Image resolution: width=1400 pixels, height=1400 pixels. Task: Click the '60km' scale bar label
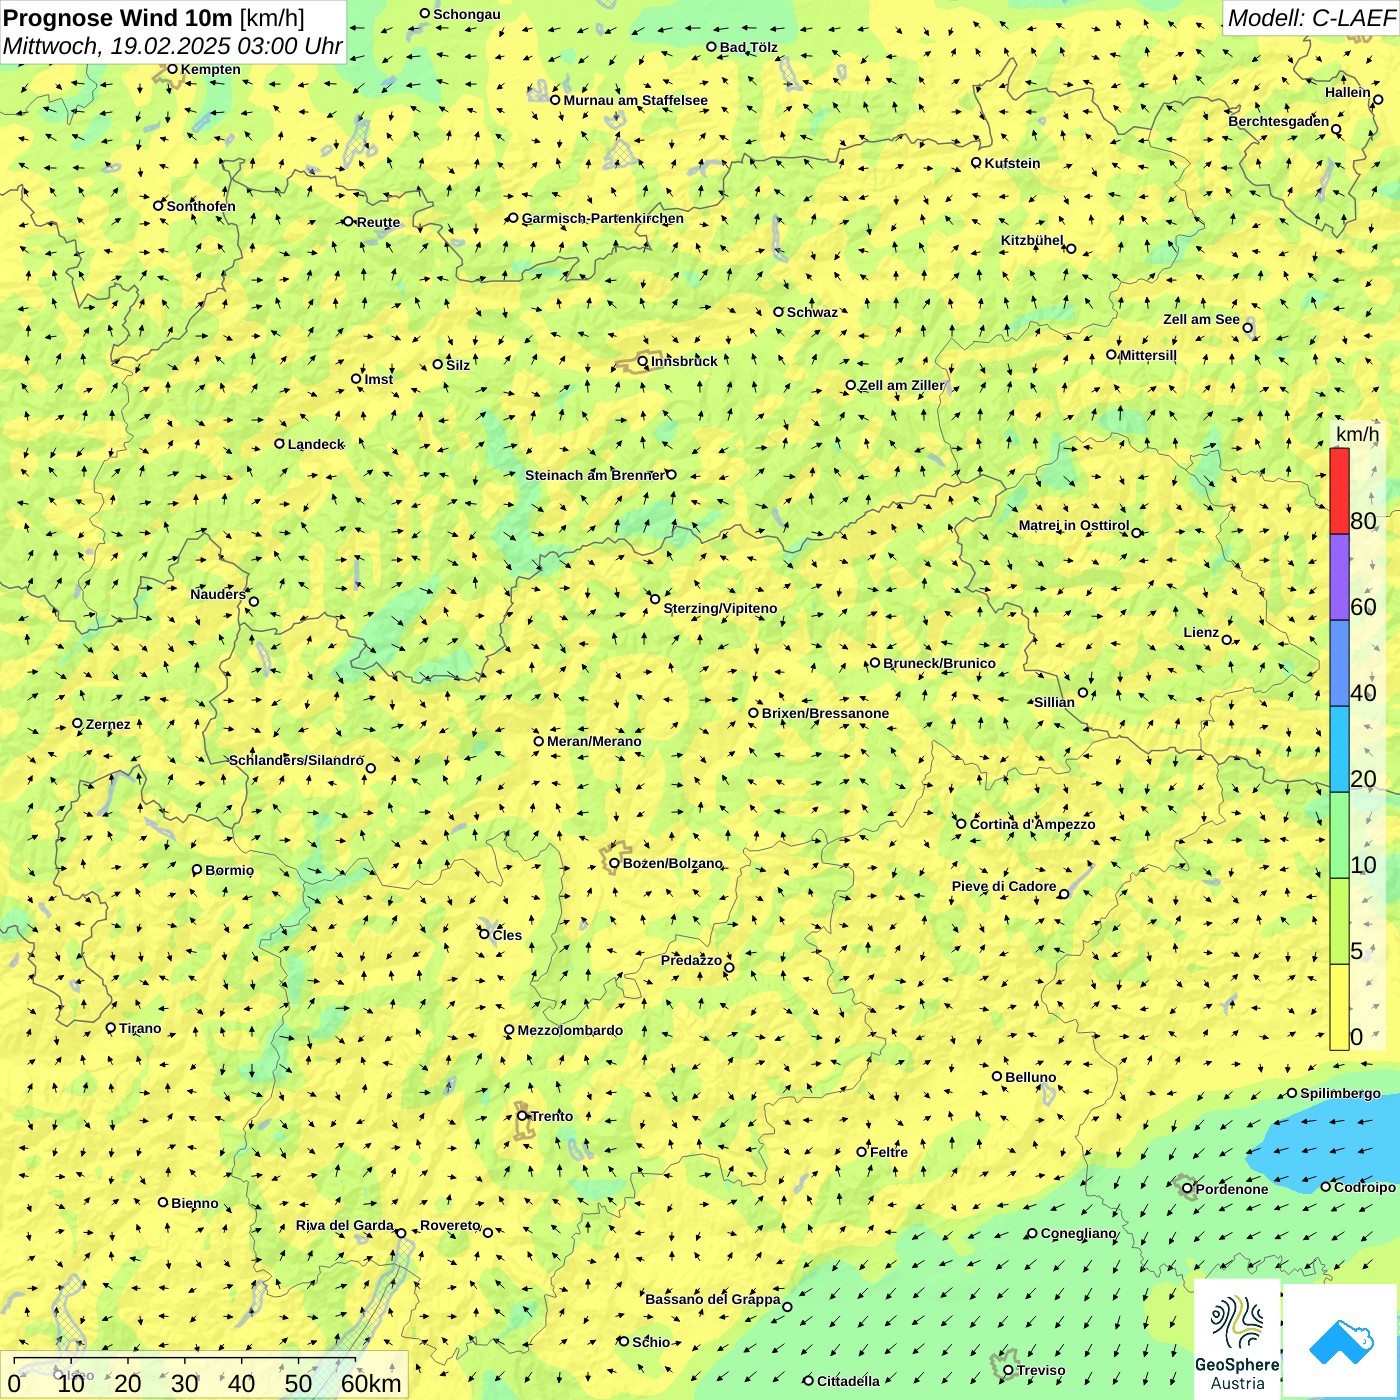(x=371, y=1383)
